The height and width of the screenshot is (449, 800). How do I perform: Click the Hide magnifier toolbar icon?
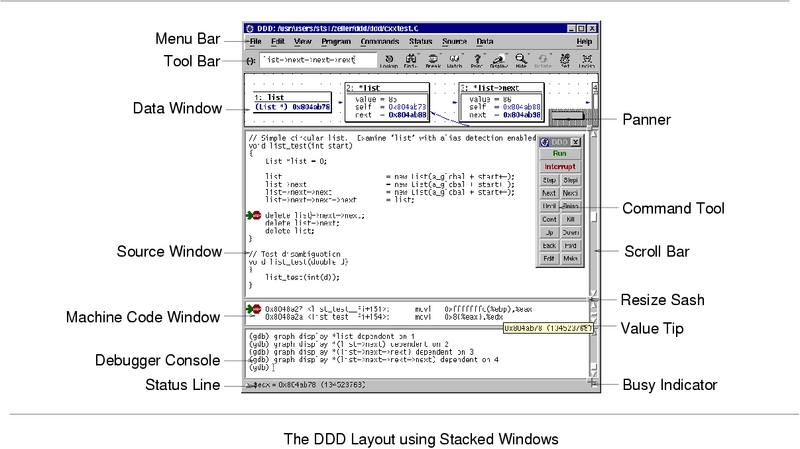tap(520, 61)
